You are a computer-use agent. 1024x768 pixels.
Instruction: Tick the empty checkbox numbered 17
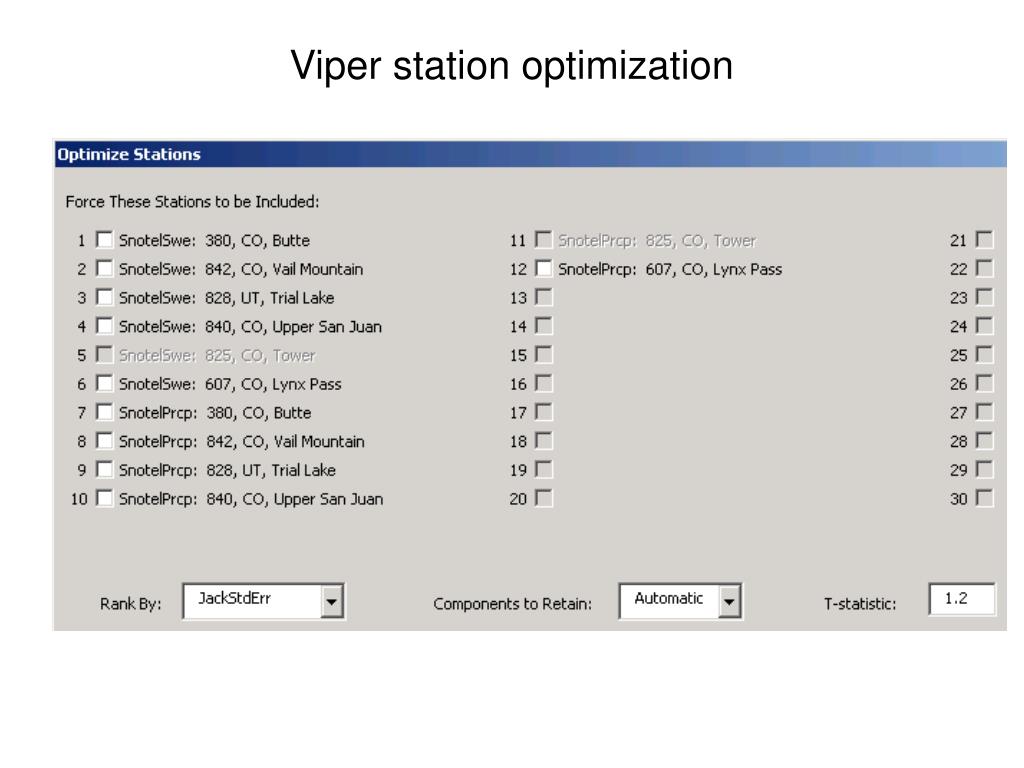(x=543, y=412)
